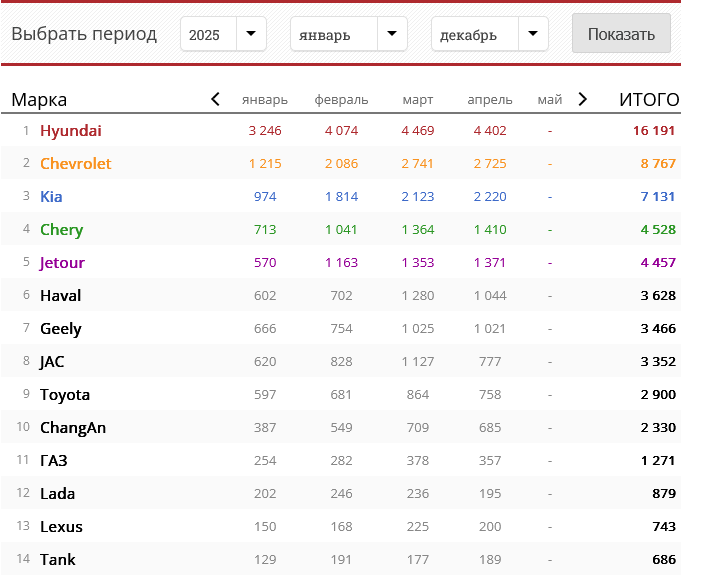
Task: Click Geely total 3 466
Action: coord(658,329)
